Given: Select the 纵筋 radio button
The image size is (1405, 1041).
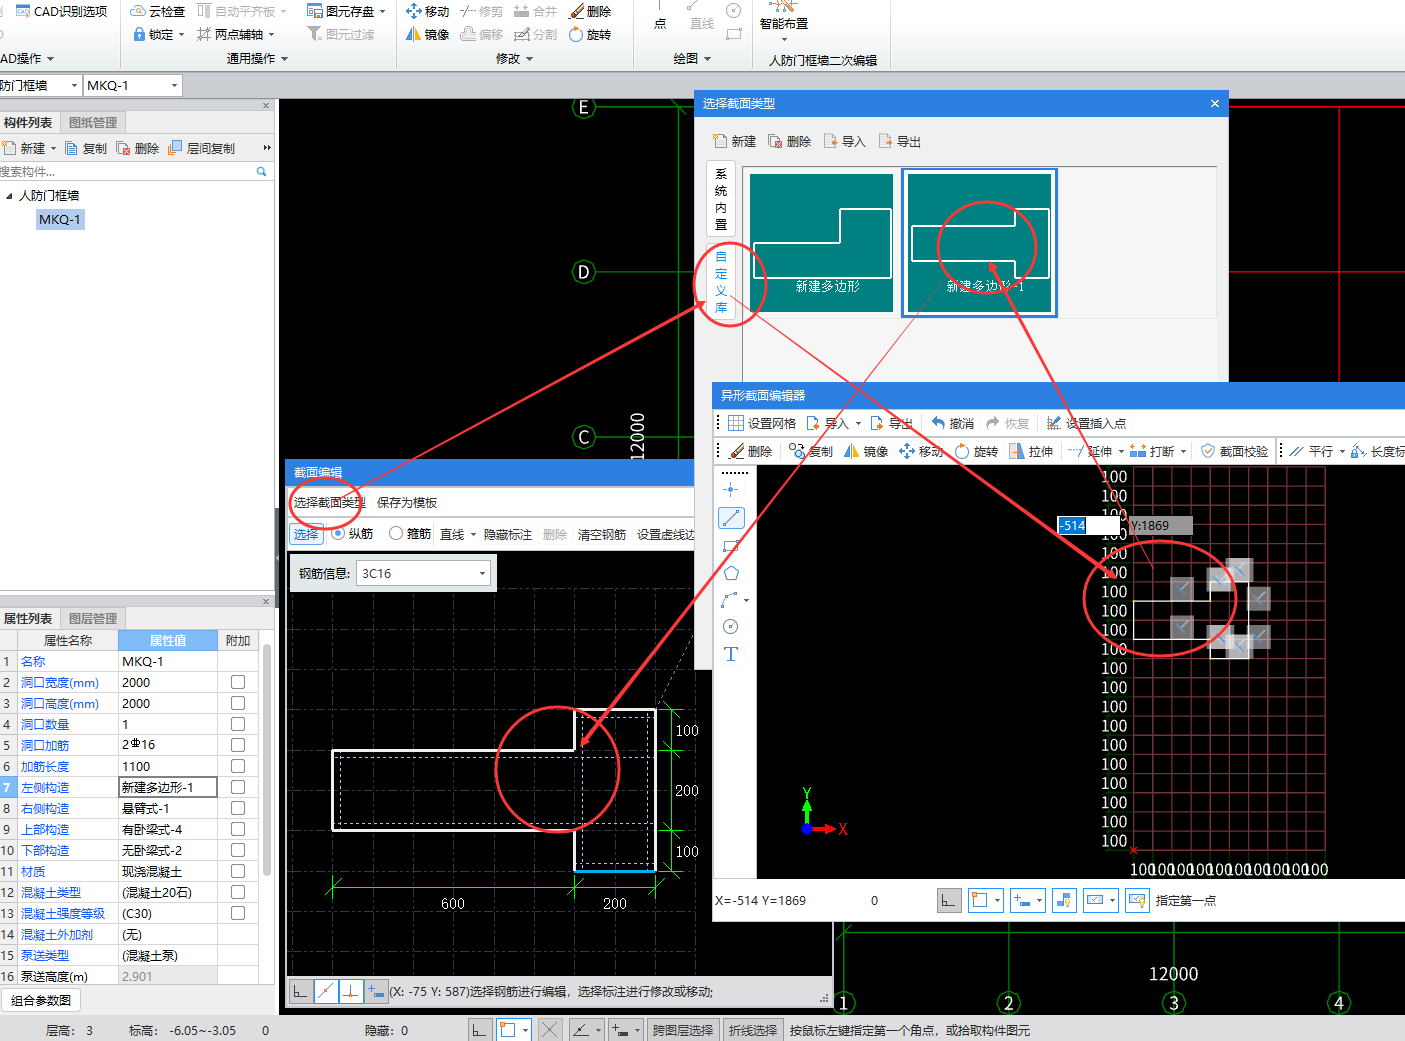Looking at the screenshot, I should [x=338, y=533].
